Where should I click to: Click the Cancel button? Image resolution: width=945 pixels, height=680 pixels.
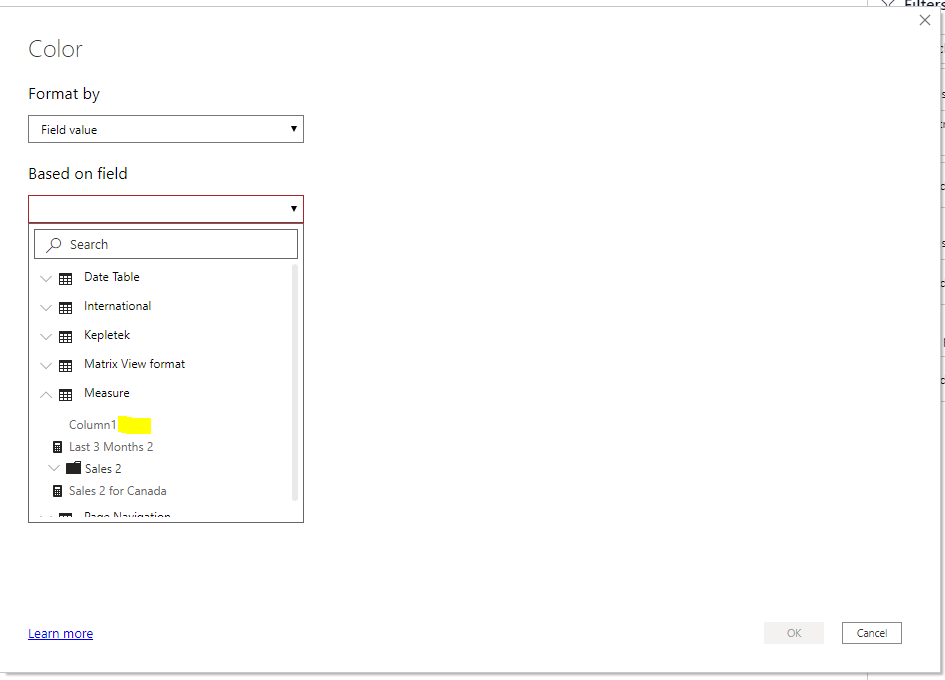point(871,633)
